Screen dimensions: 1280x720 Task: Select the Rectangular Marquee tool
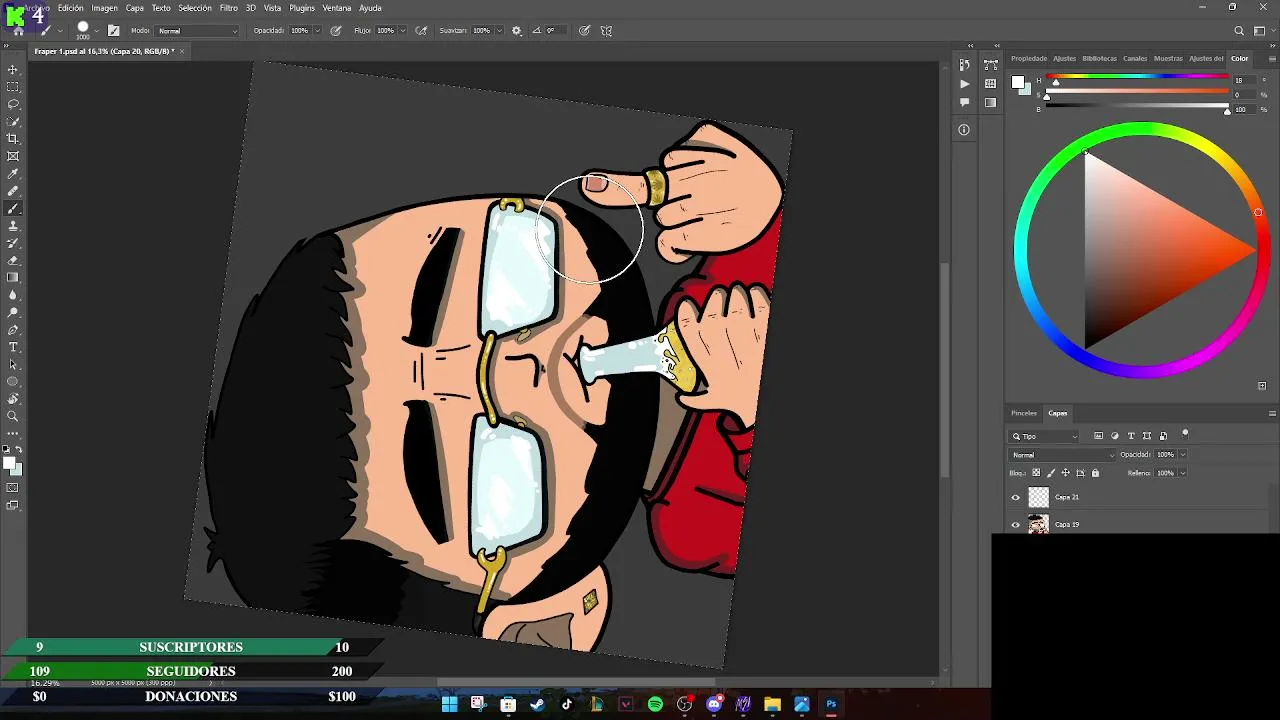pyautogui.click(x=13, y=87)
